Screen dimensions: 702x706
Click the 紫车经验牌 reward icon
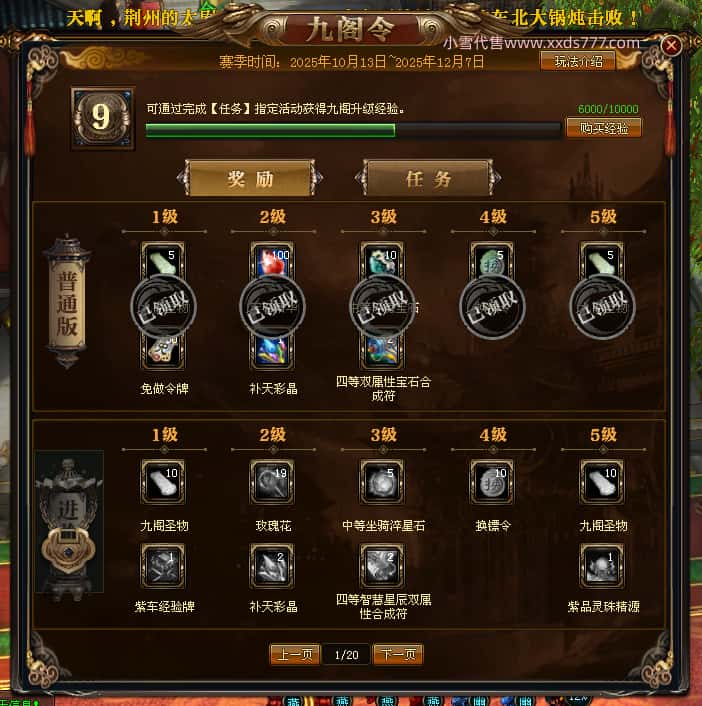[x=163, y=566]
